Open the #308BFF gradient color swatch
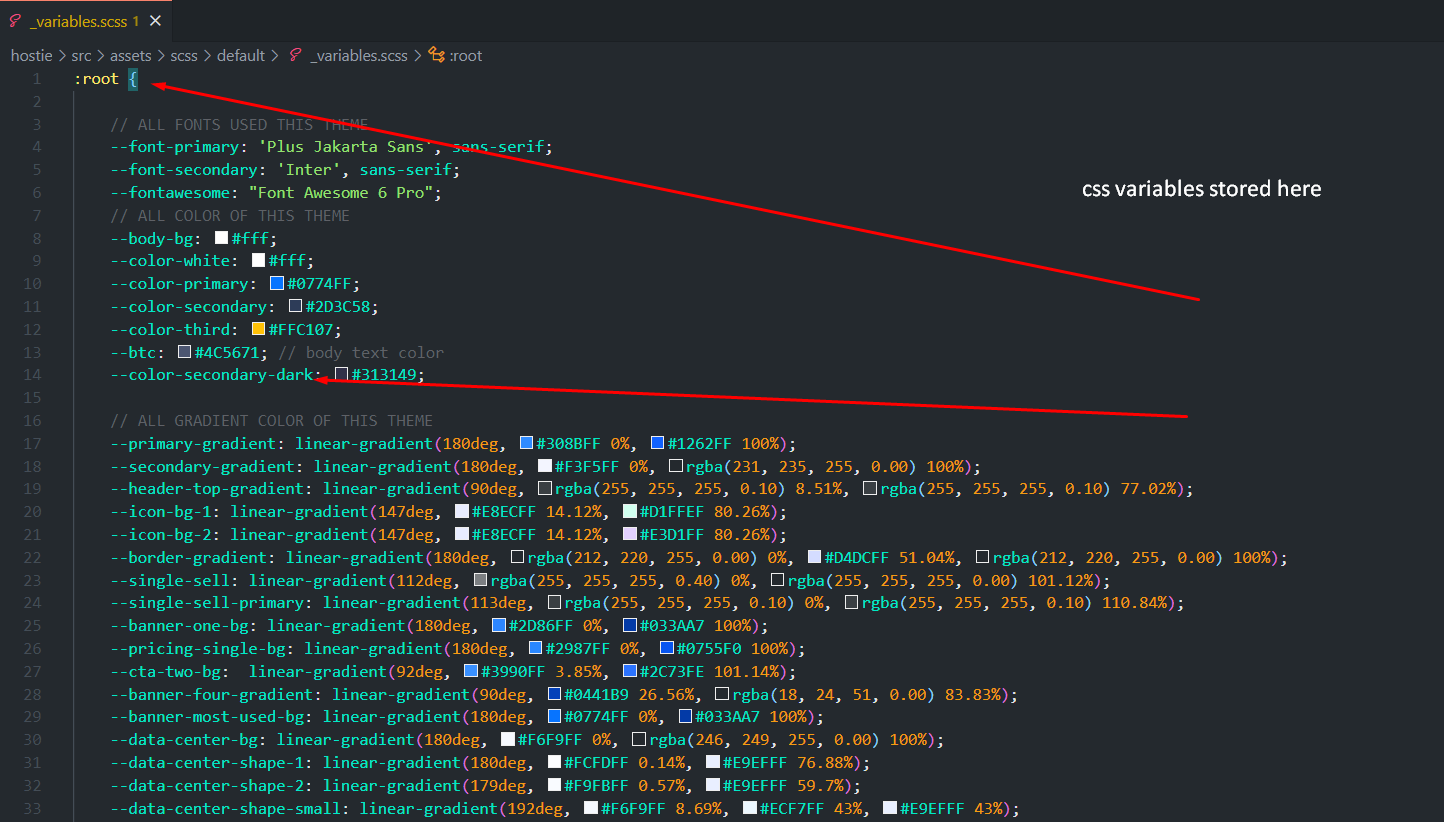Screen dimensions: 1444x822 (527, 443)
